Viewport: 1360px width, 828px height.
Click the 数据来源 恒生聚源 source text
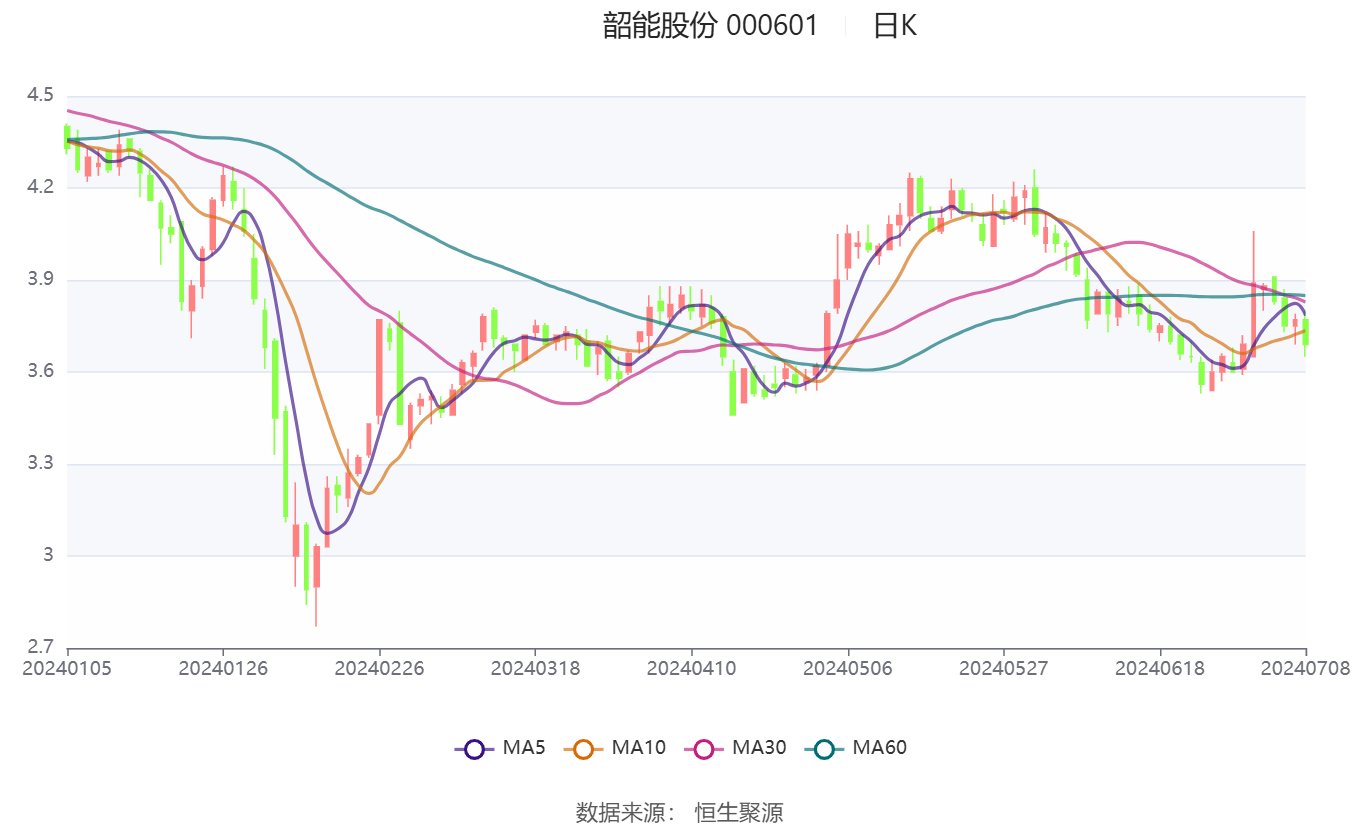coord(680,812)
